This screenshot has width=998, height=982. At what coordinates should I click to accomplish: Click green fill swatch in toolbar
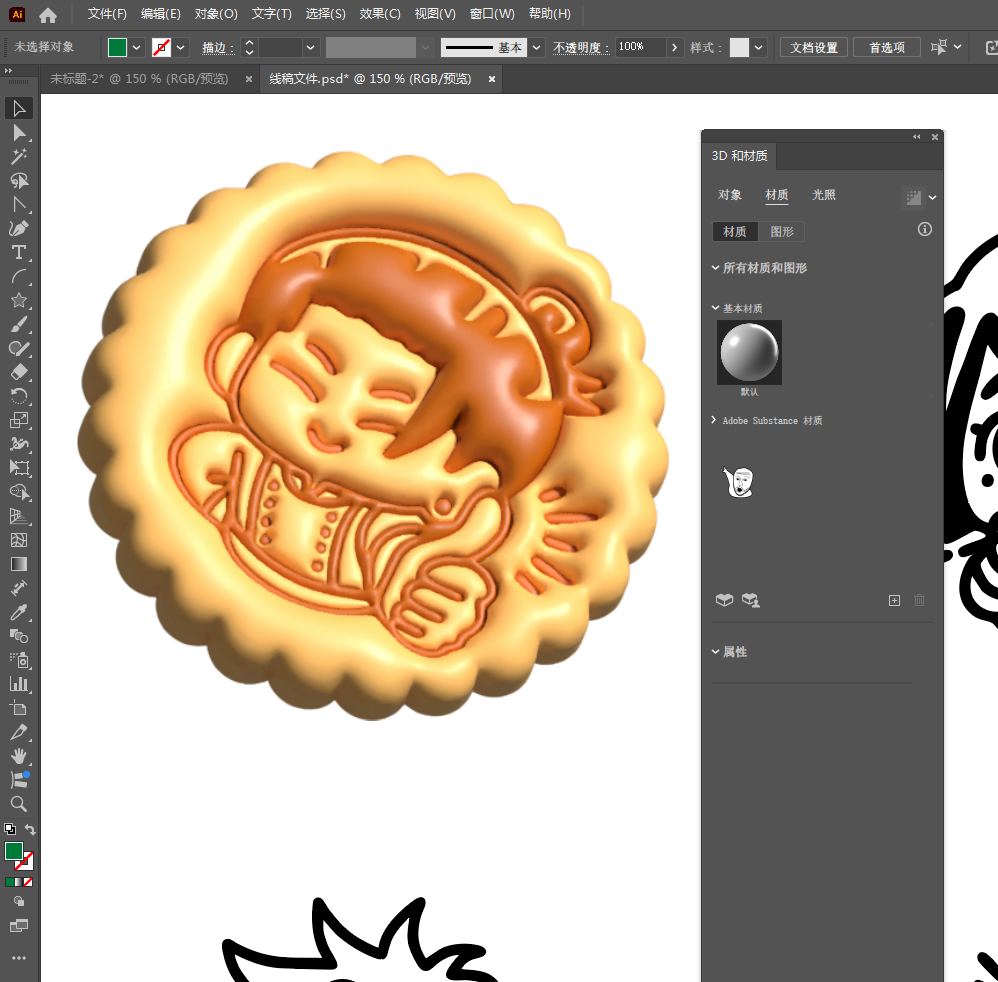point(14,851)
